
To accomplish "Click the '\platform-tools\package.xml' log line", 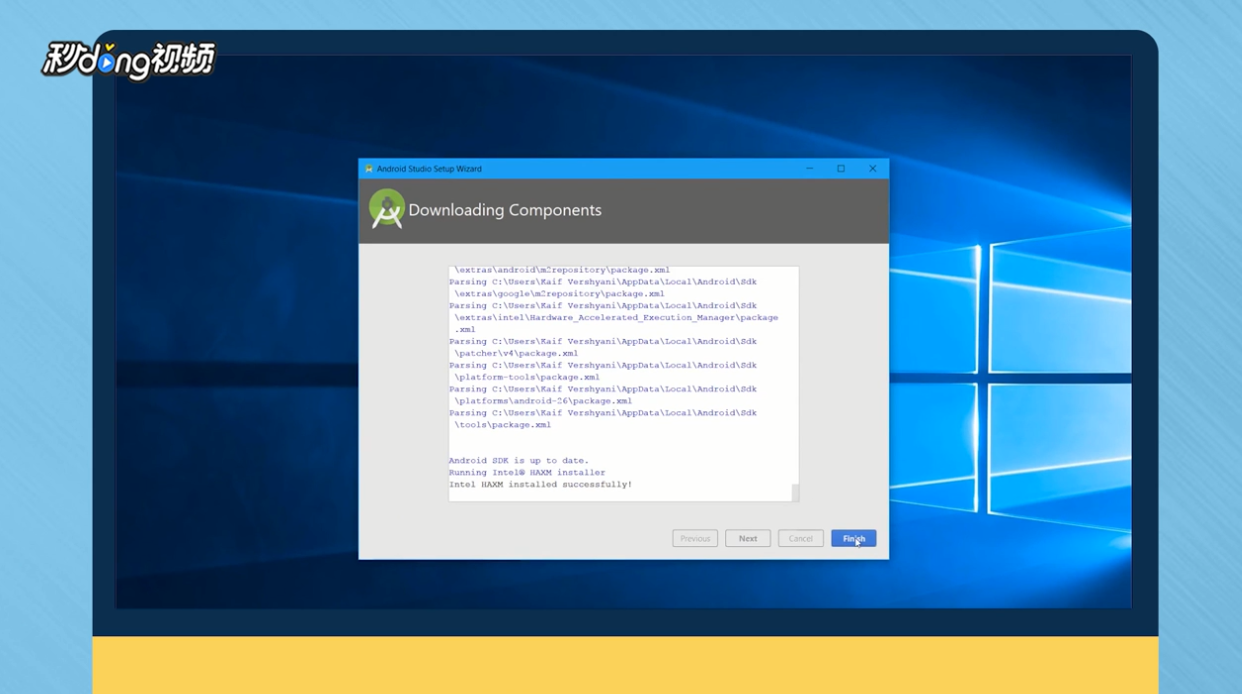I will [527, 377].
